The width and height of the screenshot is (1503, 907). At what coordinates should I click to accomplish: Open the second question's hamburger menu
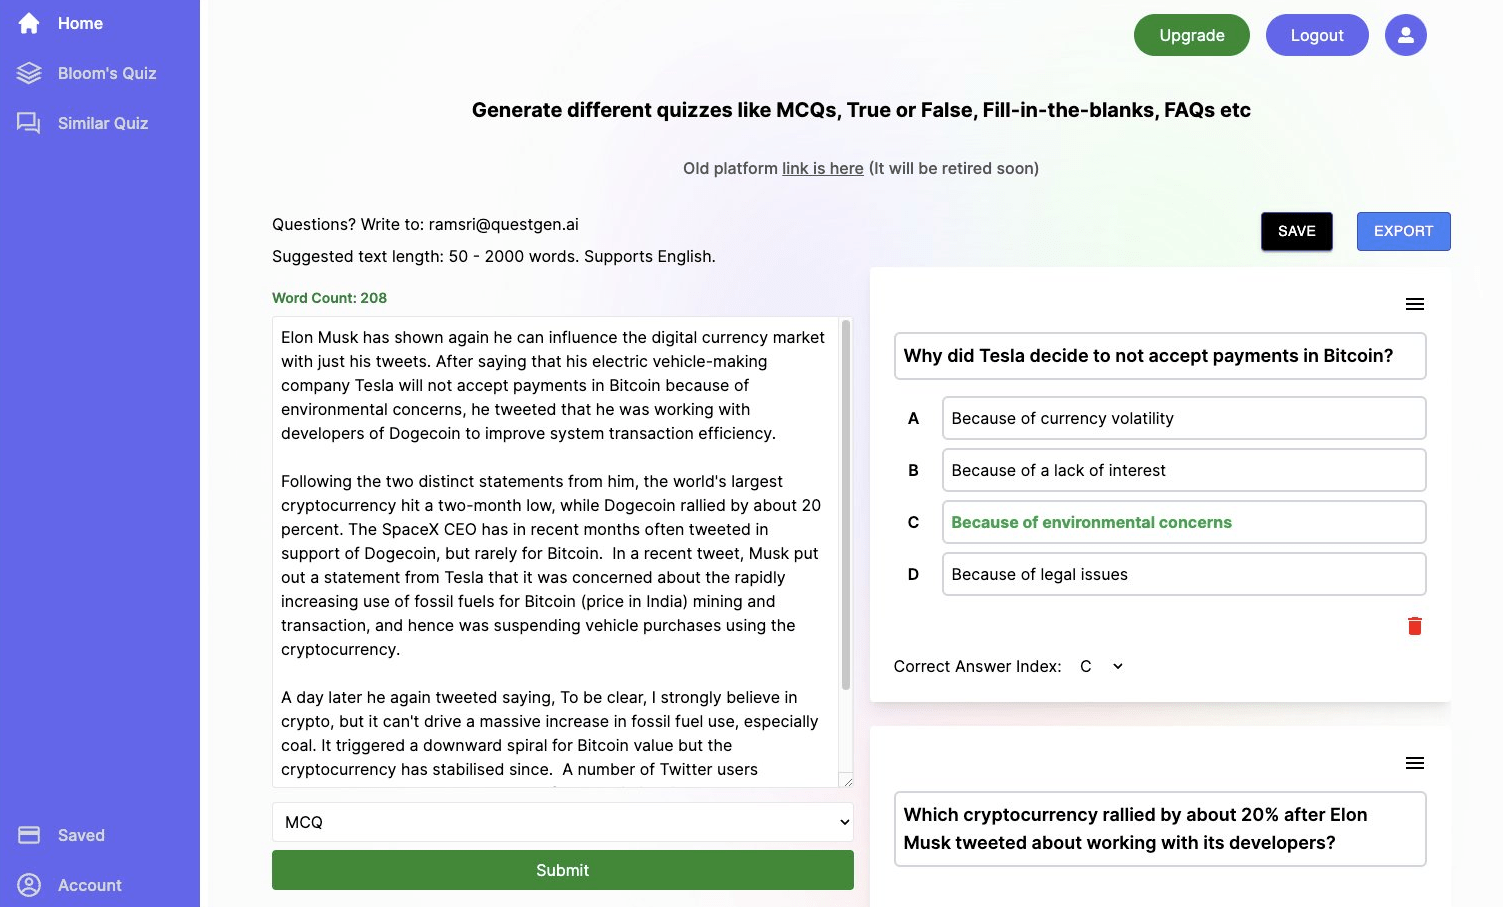click(x=1414, y=763)
